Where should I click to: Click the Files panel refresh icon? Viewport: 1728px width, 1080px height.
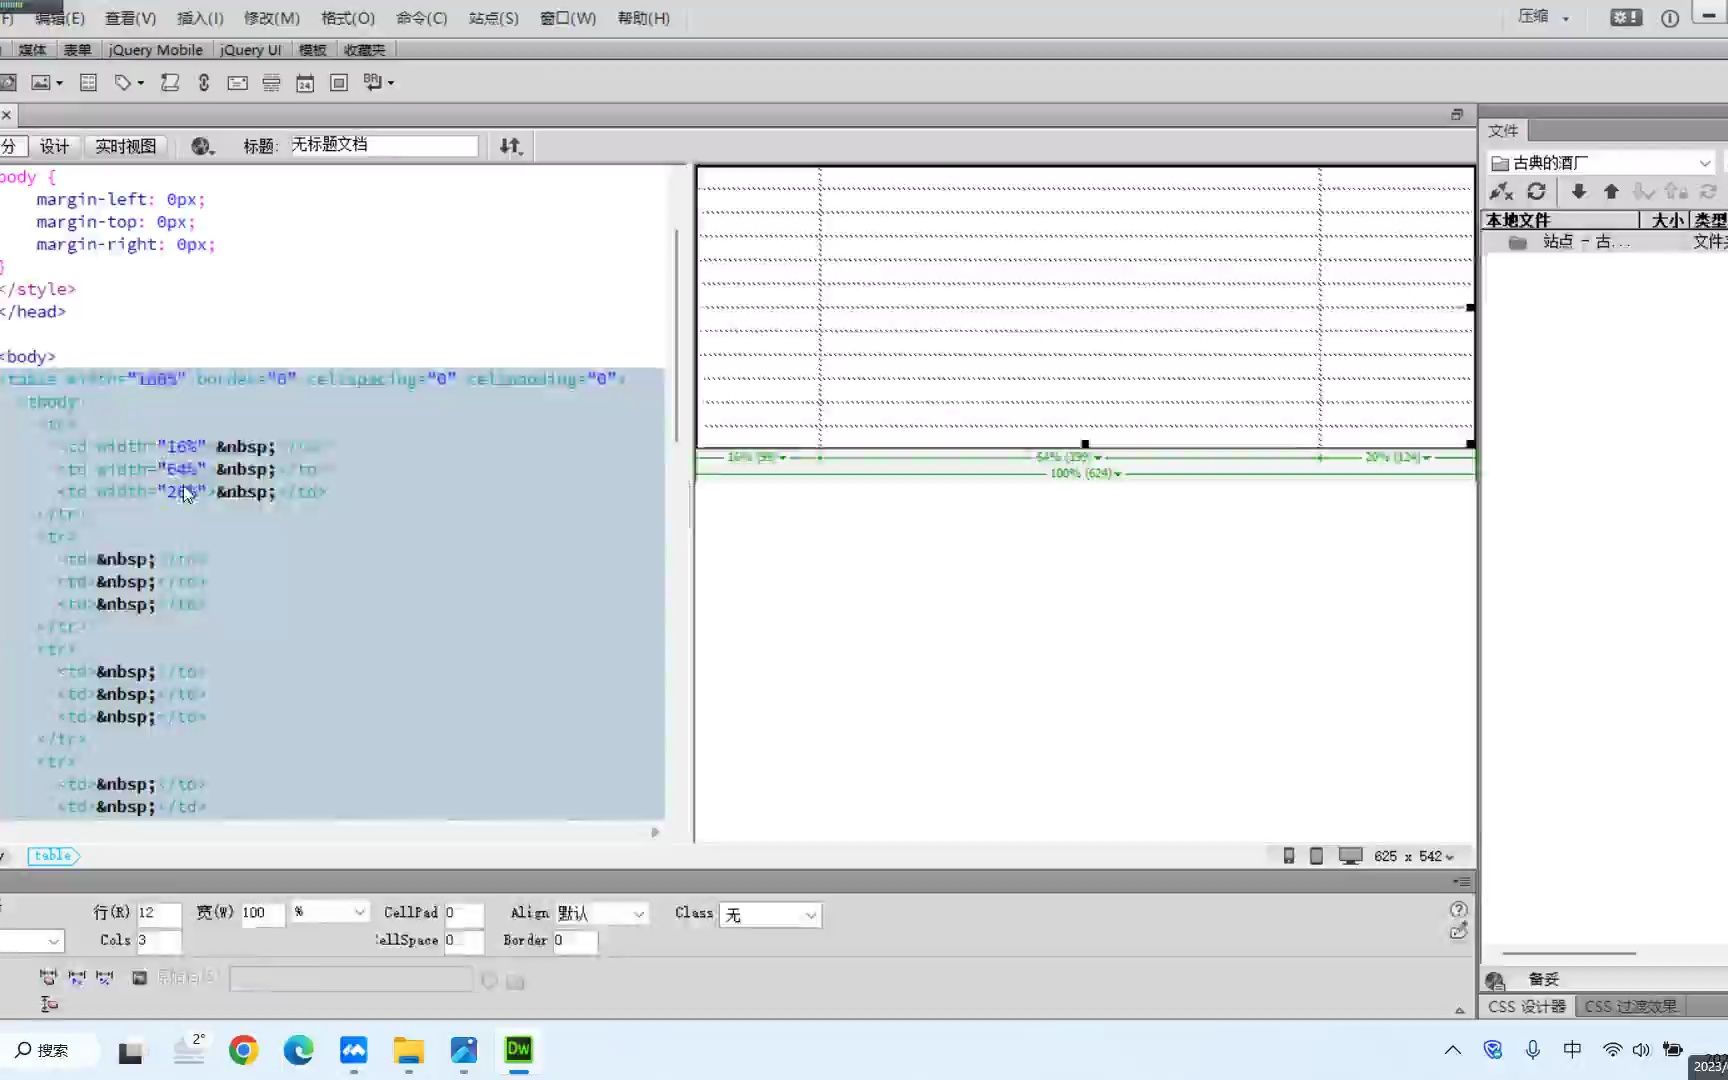click(1537, 191)
